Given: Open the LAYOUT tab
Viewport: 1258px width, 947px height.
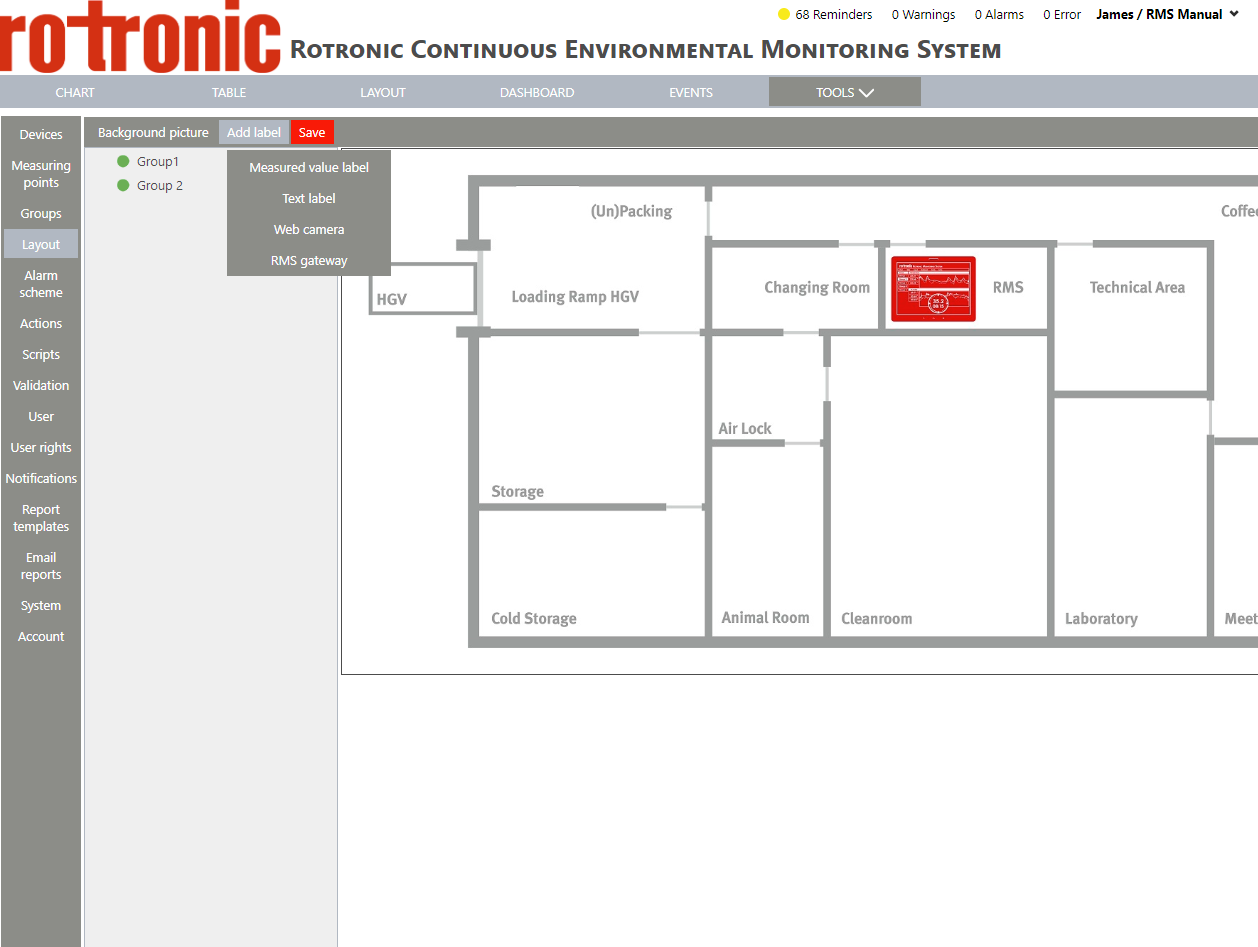Looking at the screenshot, I should point(383,92).
